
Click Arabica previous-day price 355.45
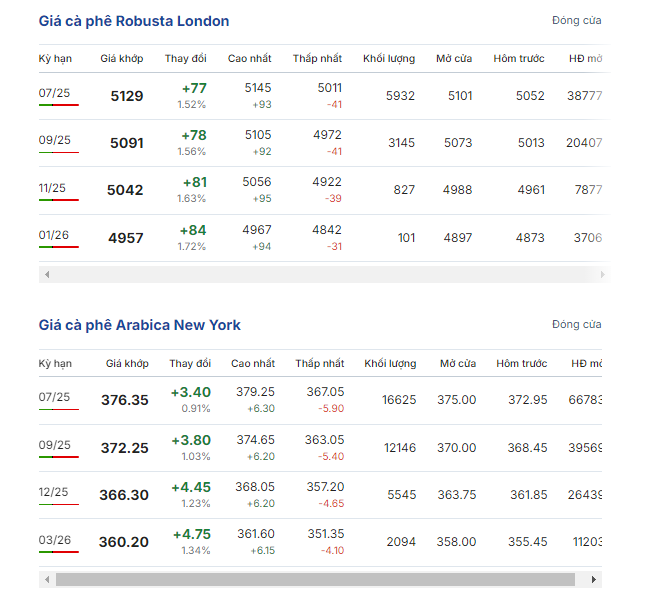(528, 542)
